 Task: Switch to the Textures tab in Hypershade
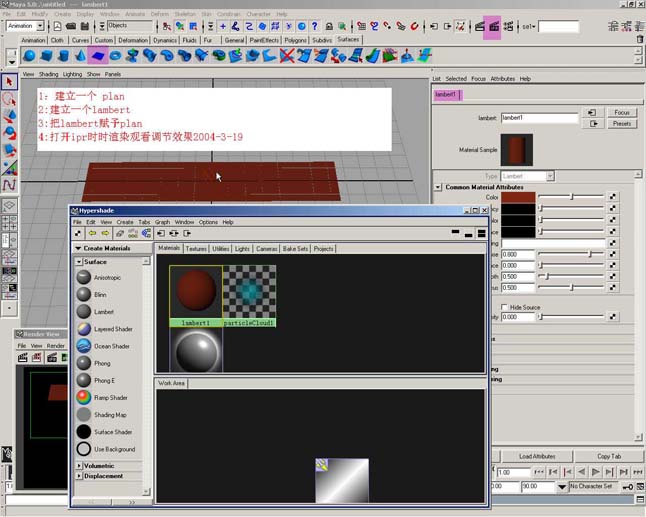click(196, 249)
